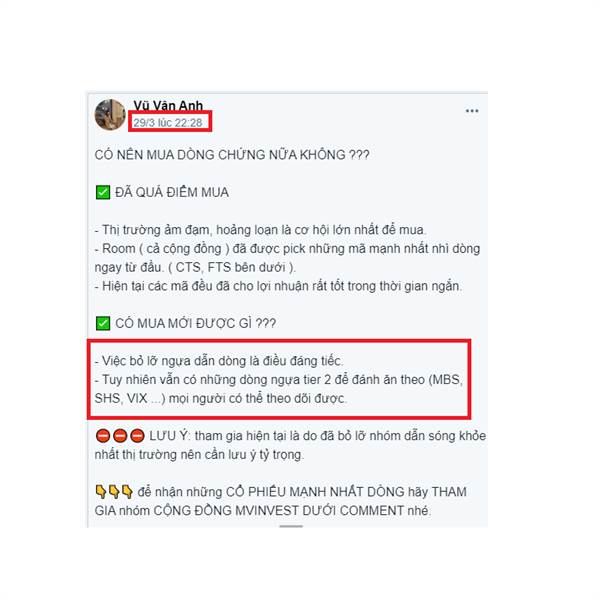Click the first red no-entry emoji
Screen dimensions: 600x600
(103, 436)
